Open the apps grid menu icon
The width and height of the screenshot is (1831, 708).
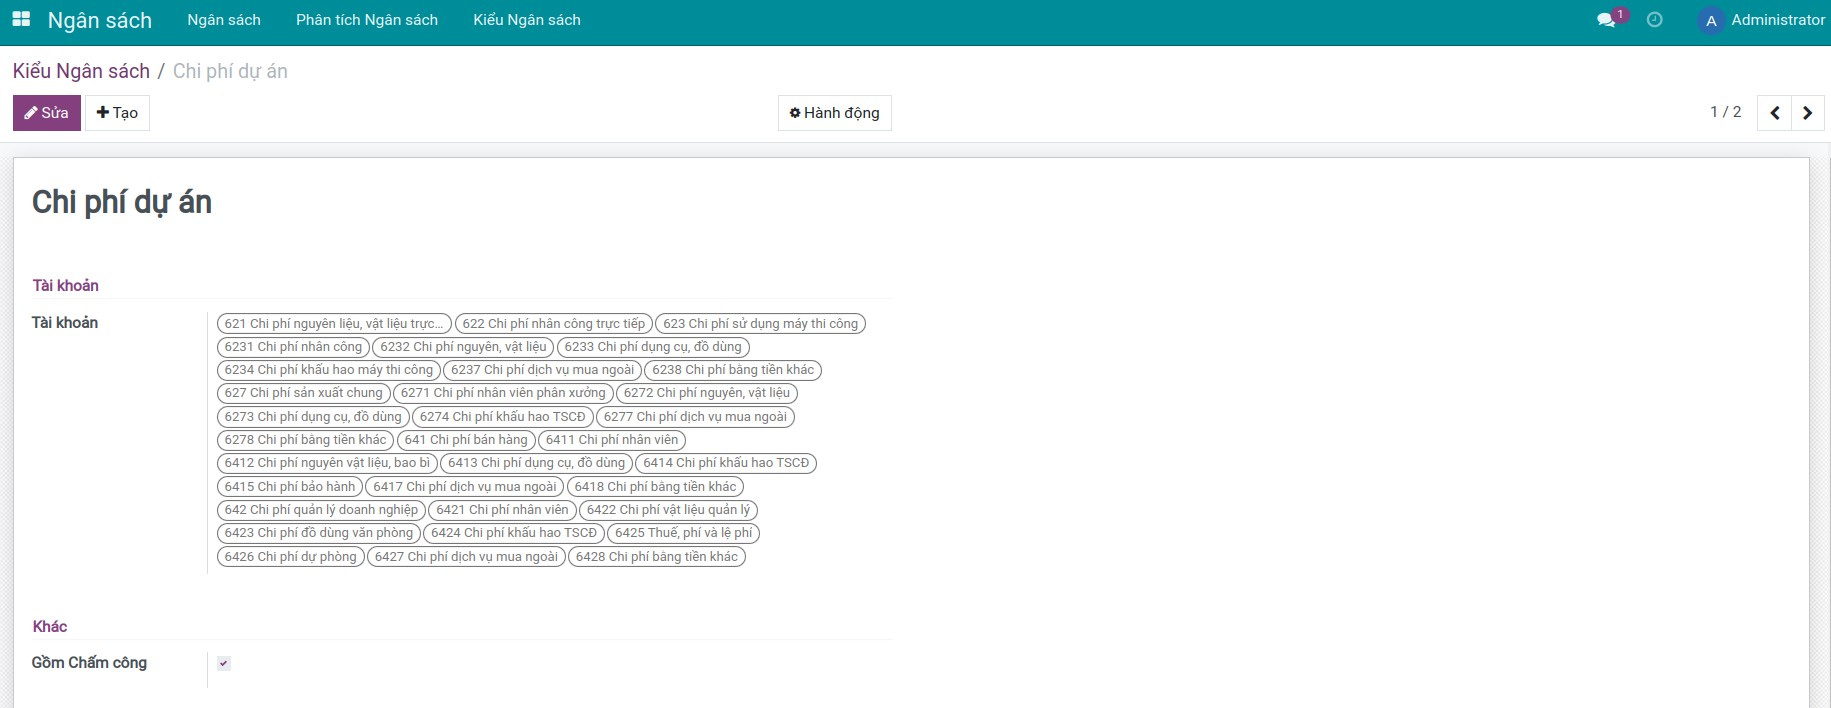21,20
